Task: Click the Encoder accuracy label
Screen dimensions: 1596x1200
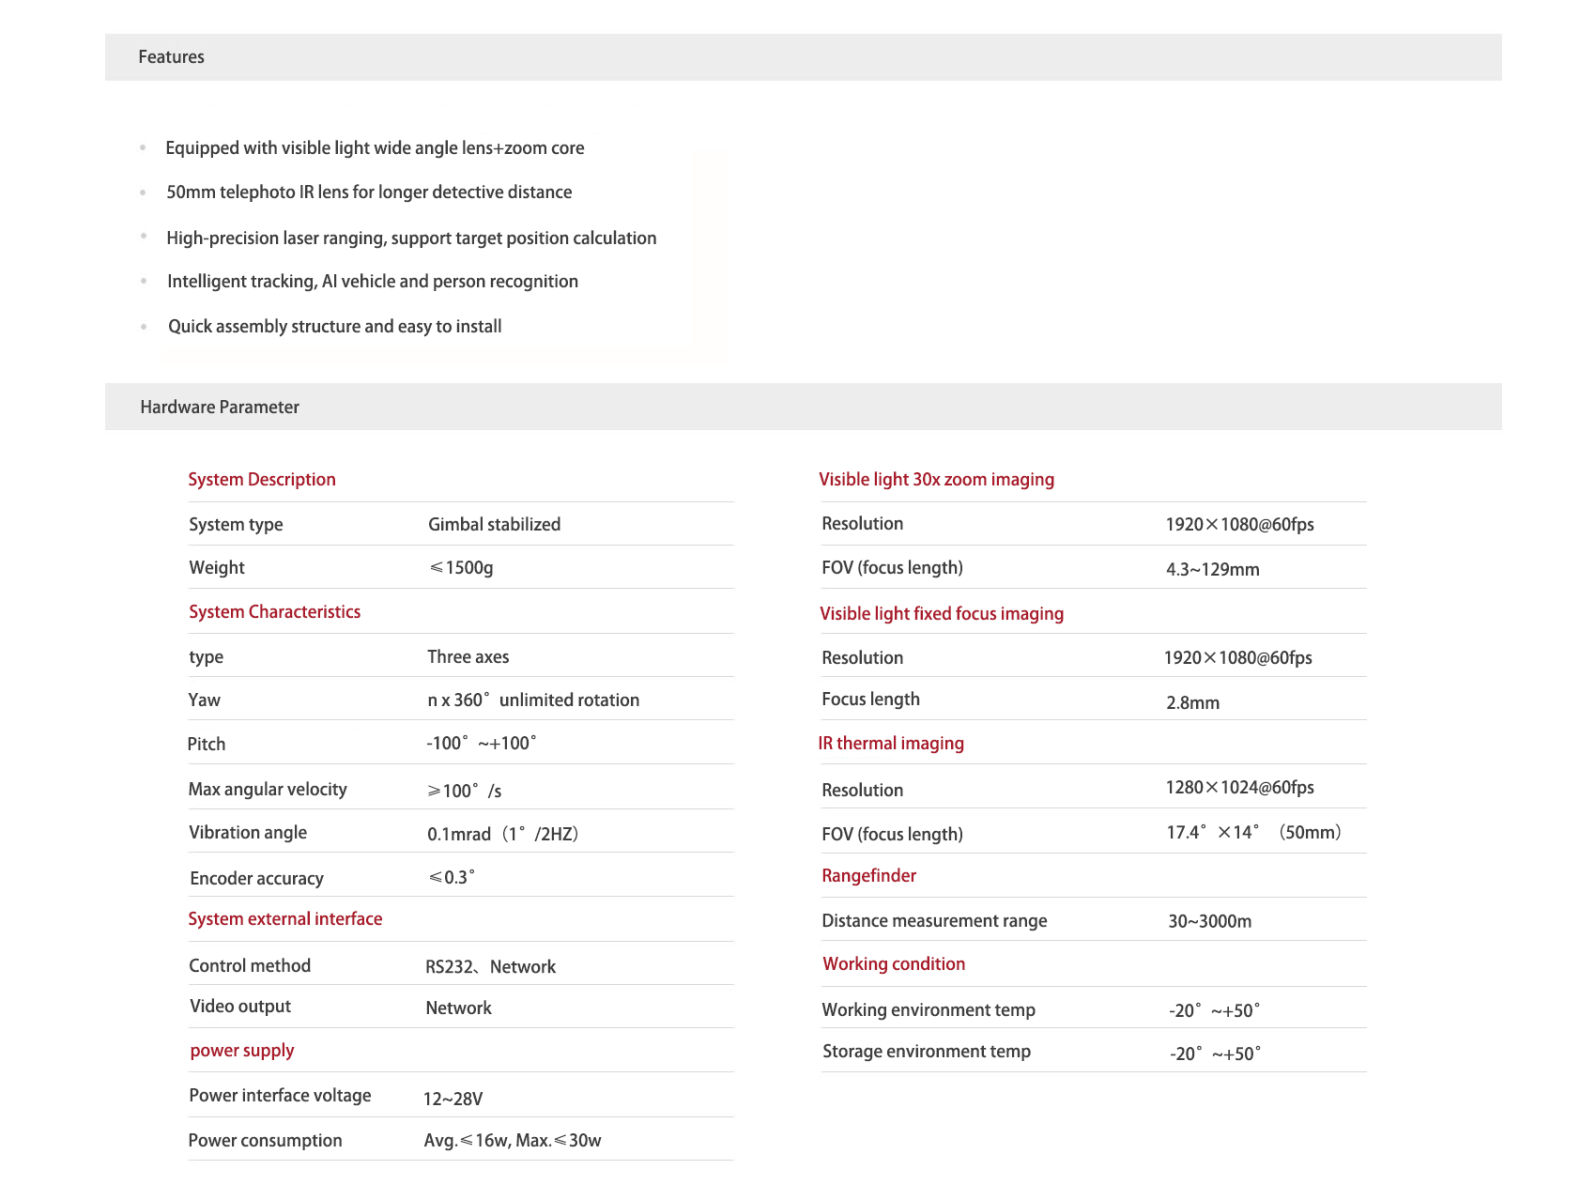Action: tap(257, 878)
